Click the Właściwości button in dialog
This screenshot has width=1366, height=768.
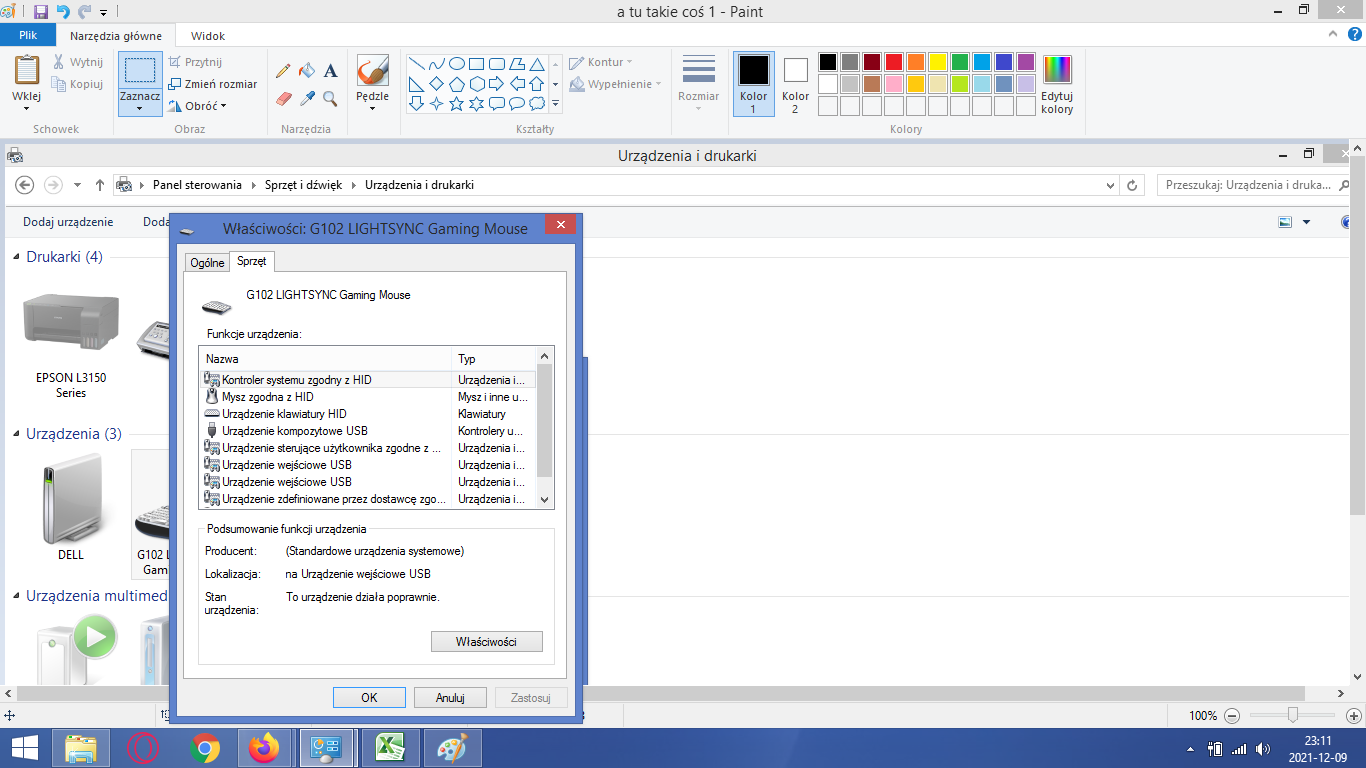coord(486,641)
